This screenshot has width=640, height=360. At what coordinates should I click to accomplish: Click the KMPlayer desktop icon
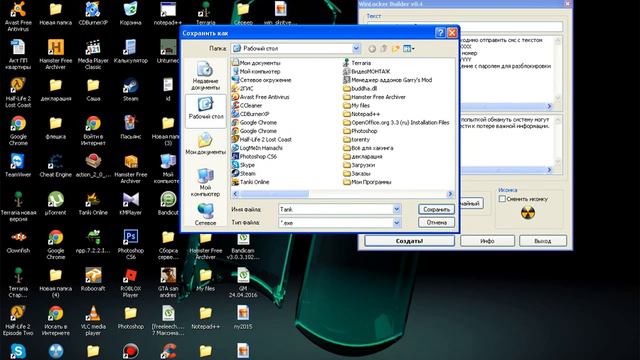pos(131,203)
